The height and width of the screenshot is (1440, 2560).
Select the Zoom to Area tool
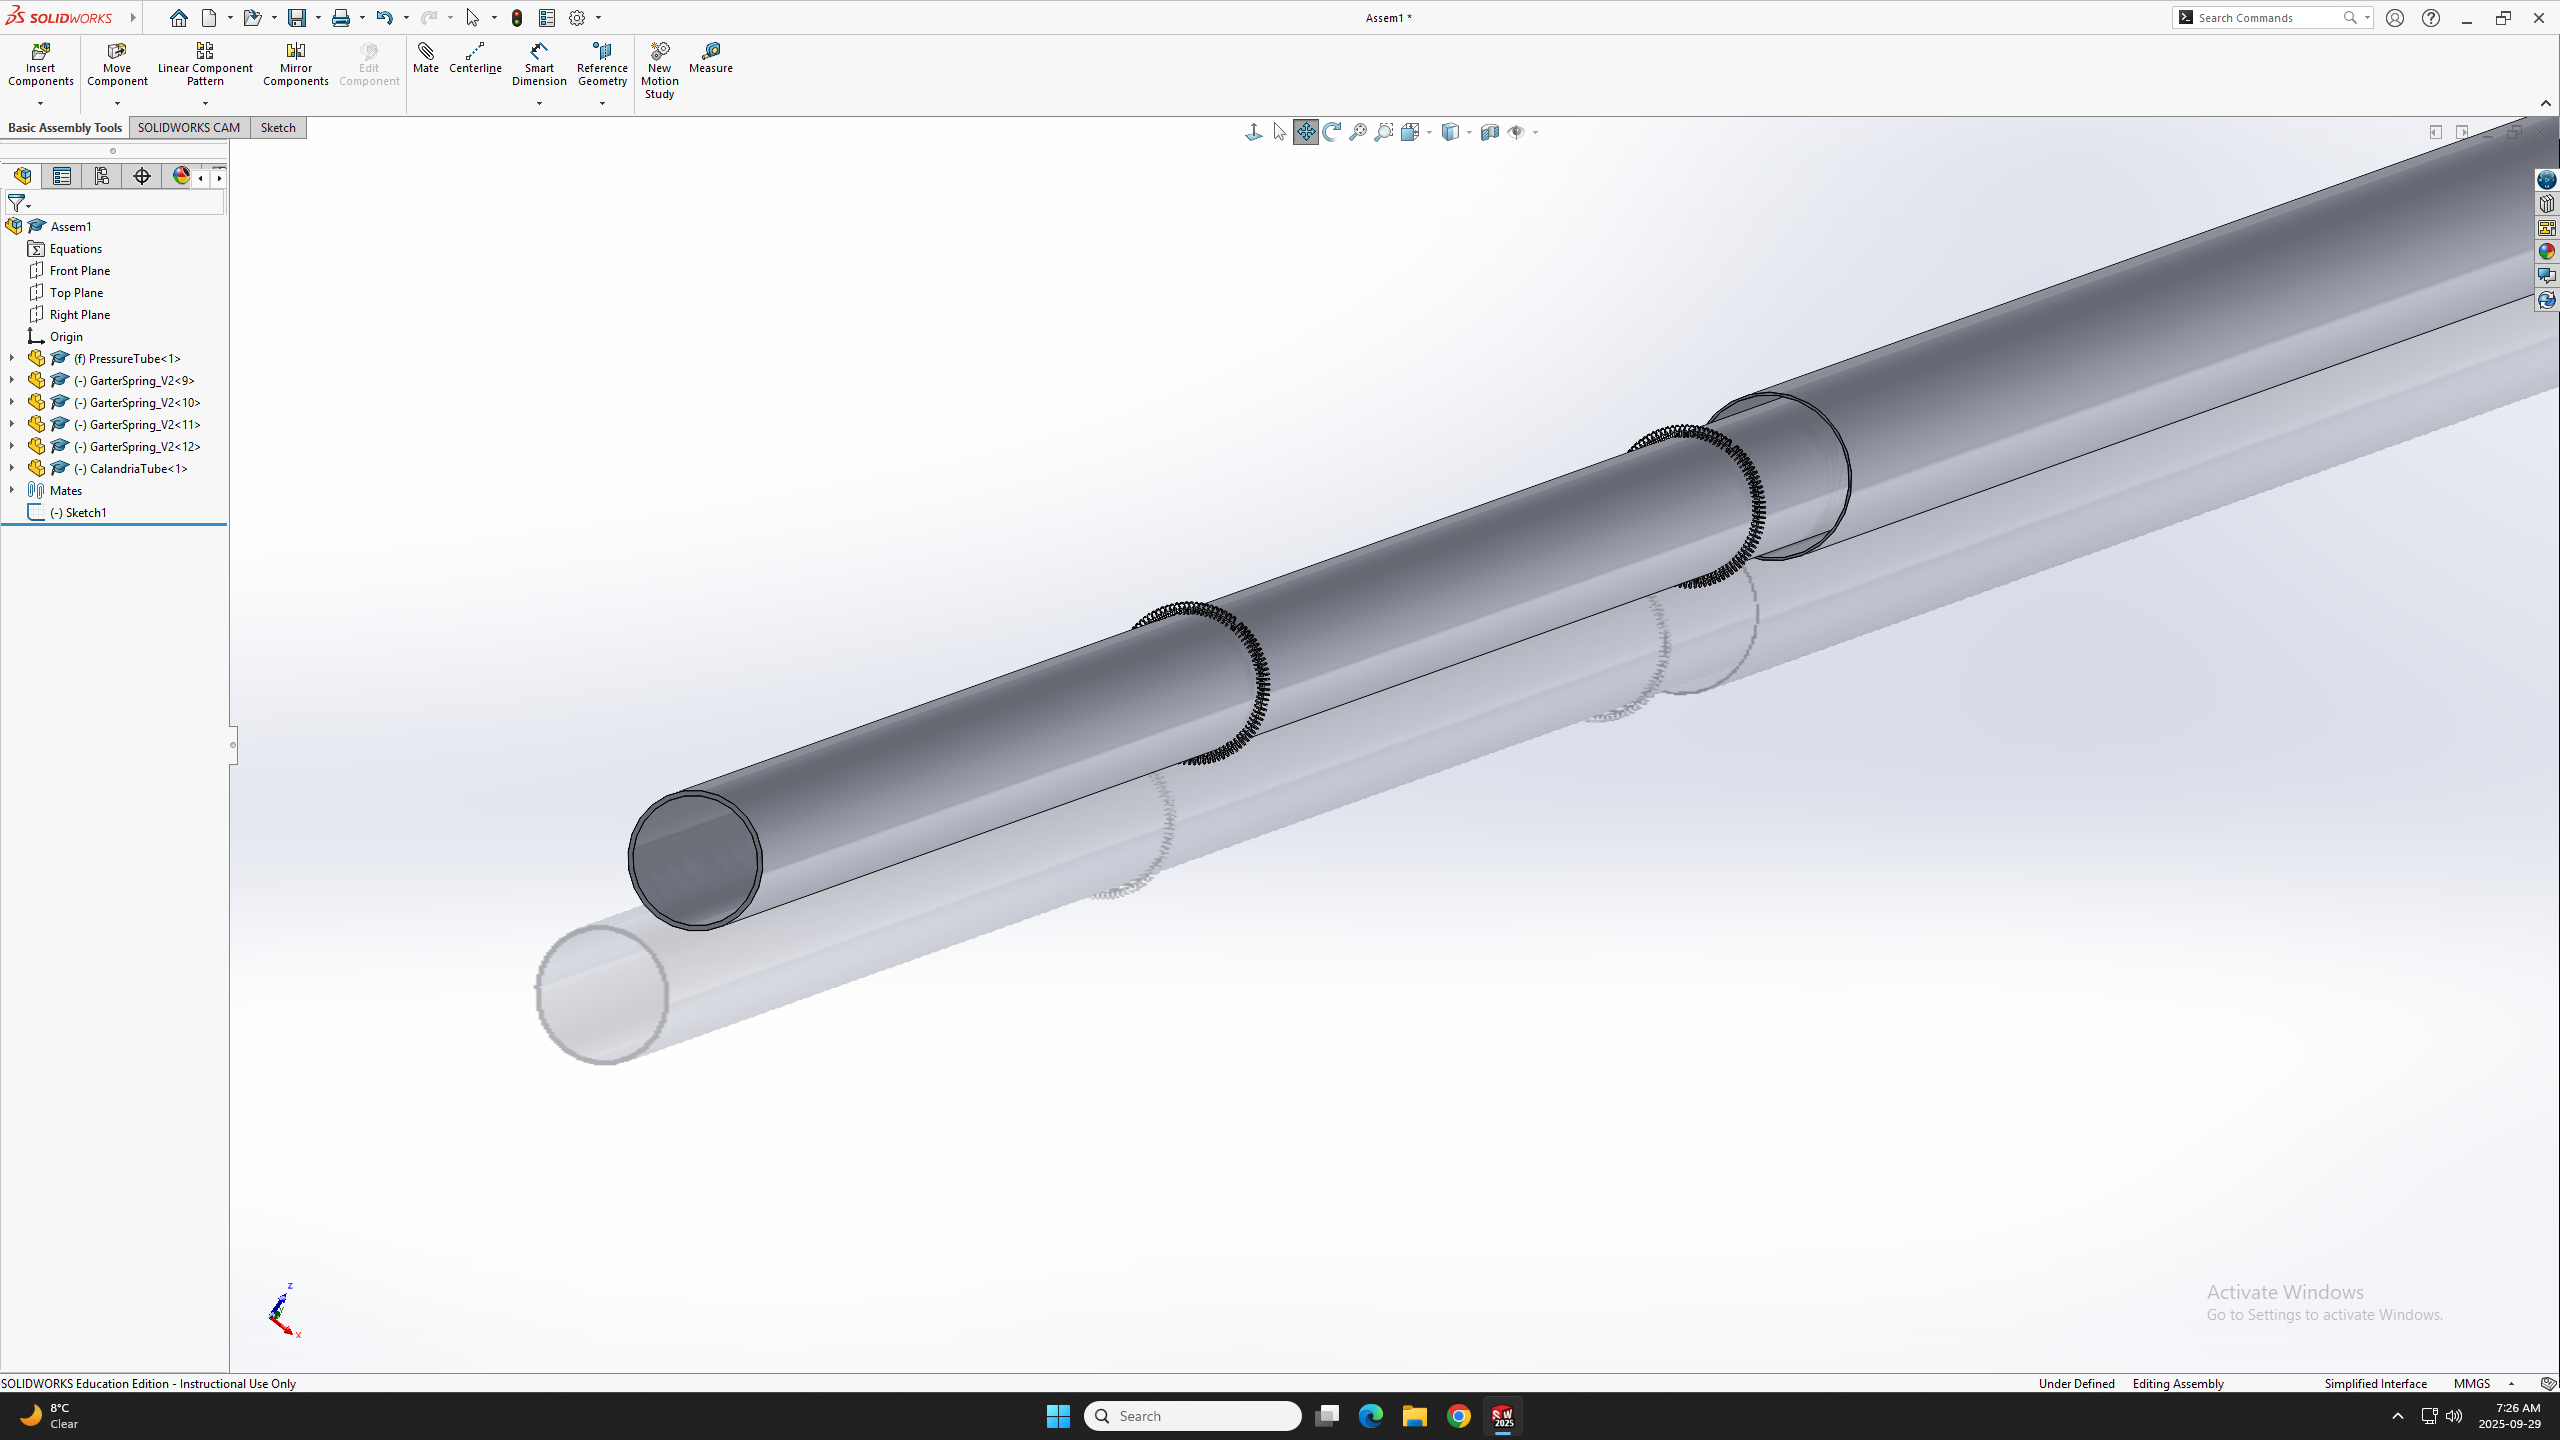click(x=1384, y=132)
